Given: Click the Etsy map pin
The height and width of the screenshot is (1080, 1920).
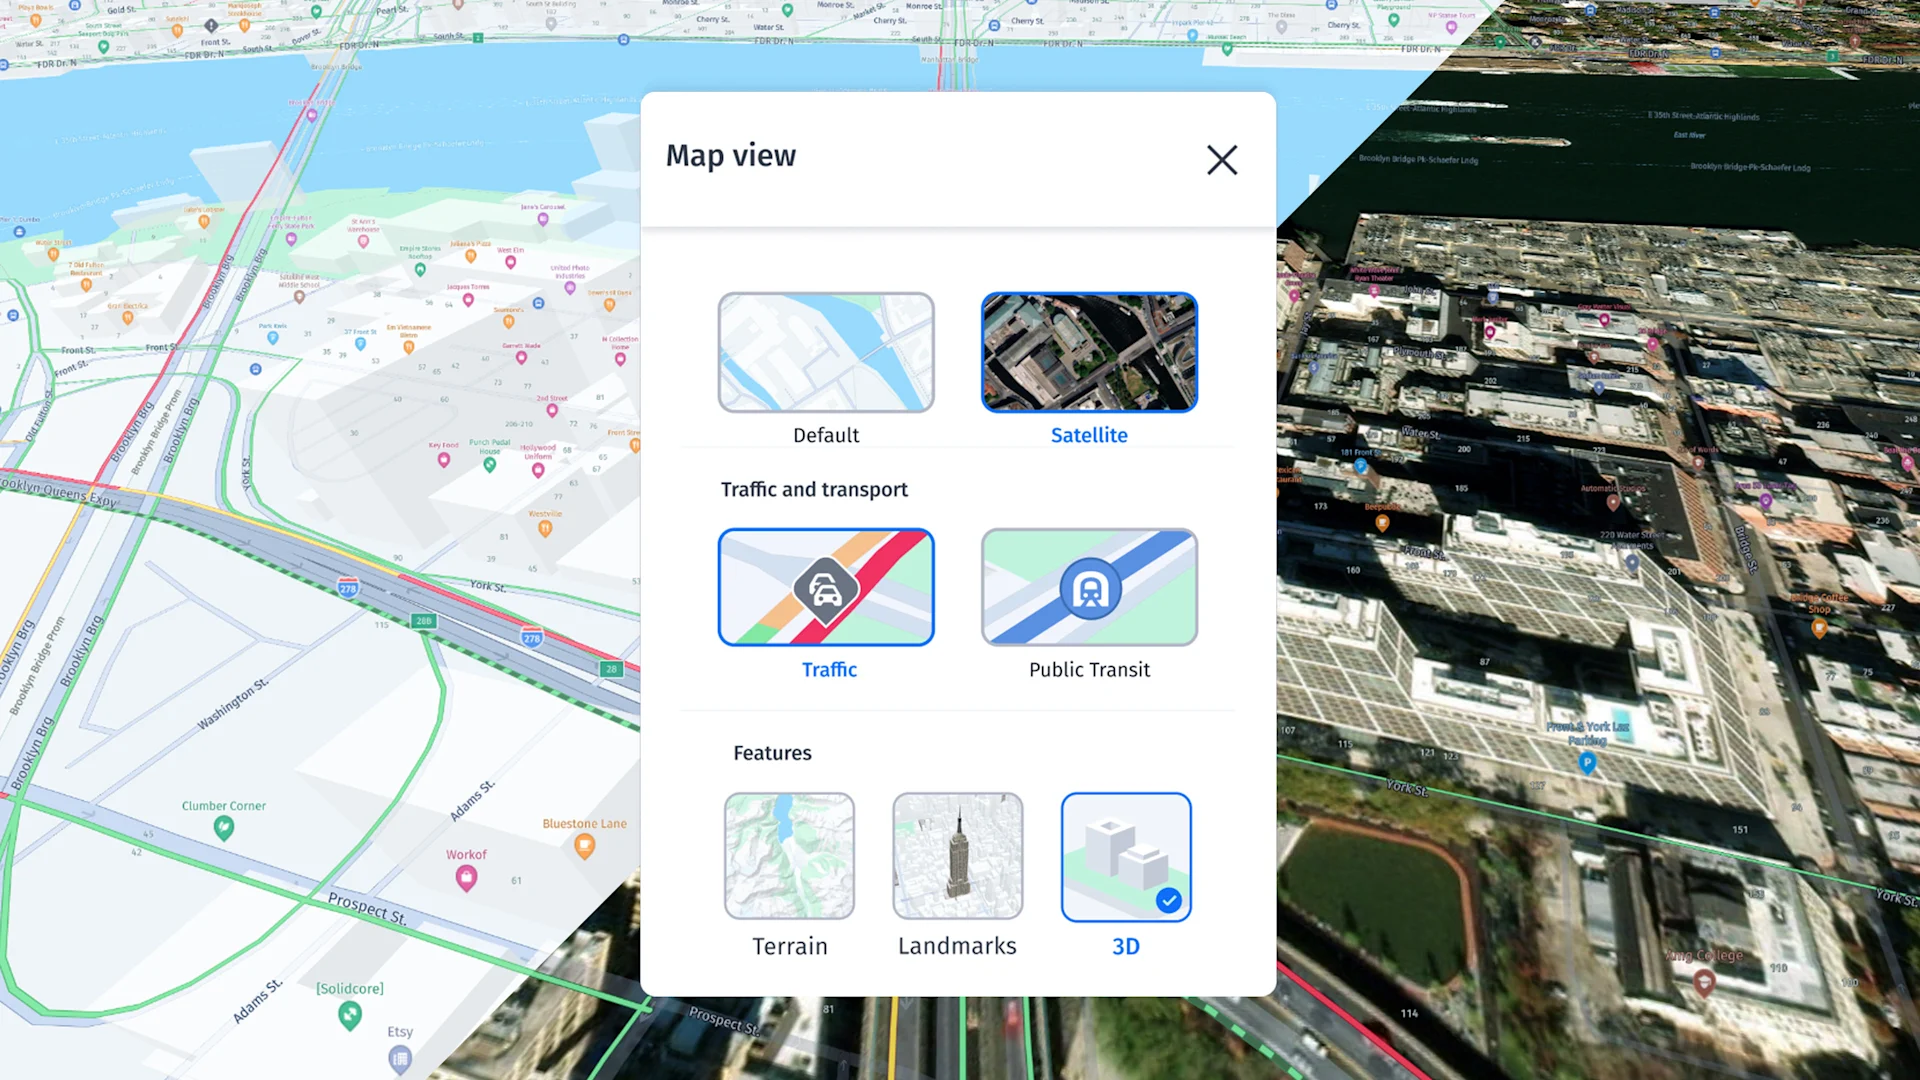Looking at the screenshot, I should (400, 1058).
